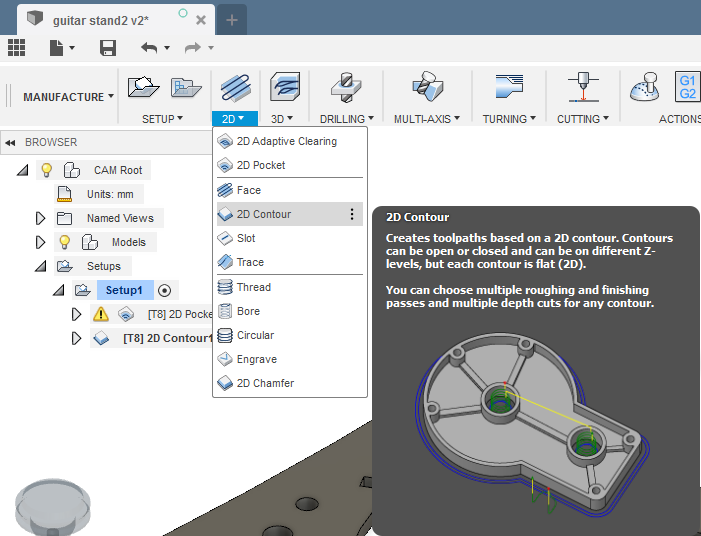Collapse the Setup1 tree node
This screenshot has width=701, height=536.
click(59, 290)
